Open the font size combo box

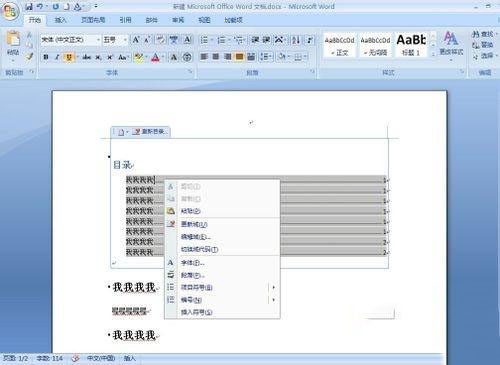click(x=115, y=40)
